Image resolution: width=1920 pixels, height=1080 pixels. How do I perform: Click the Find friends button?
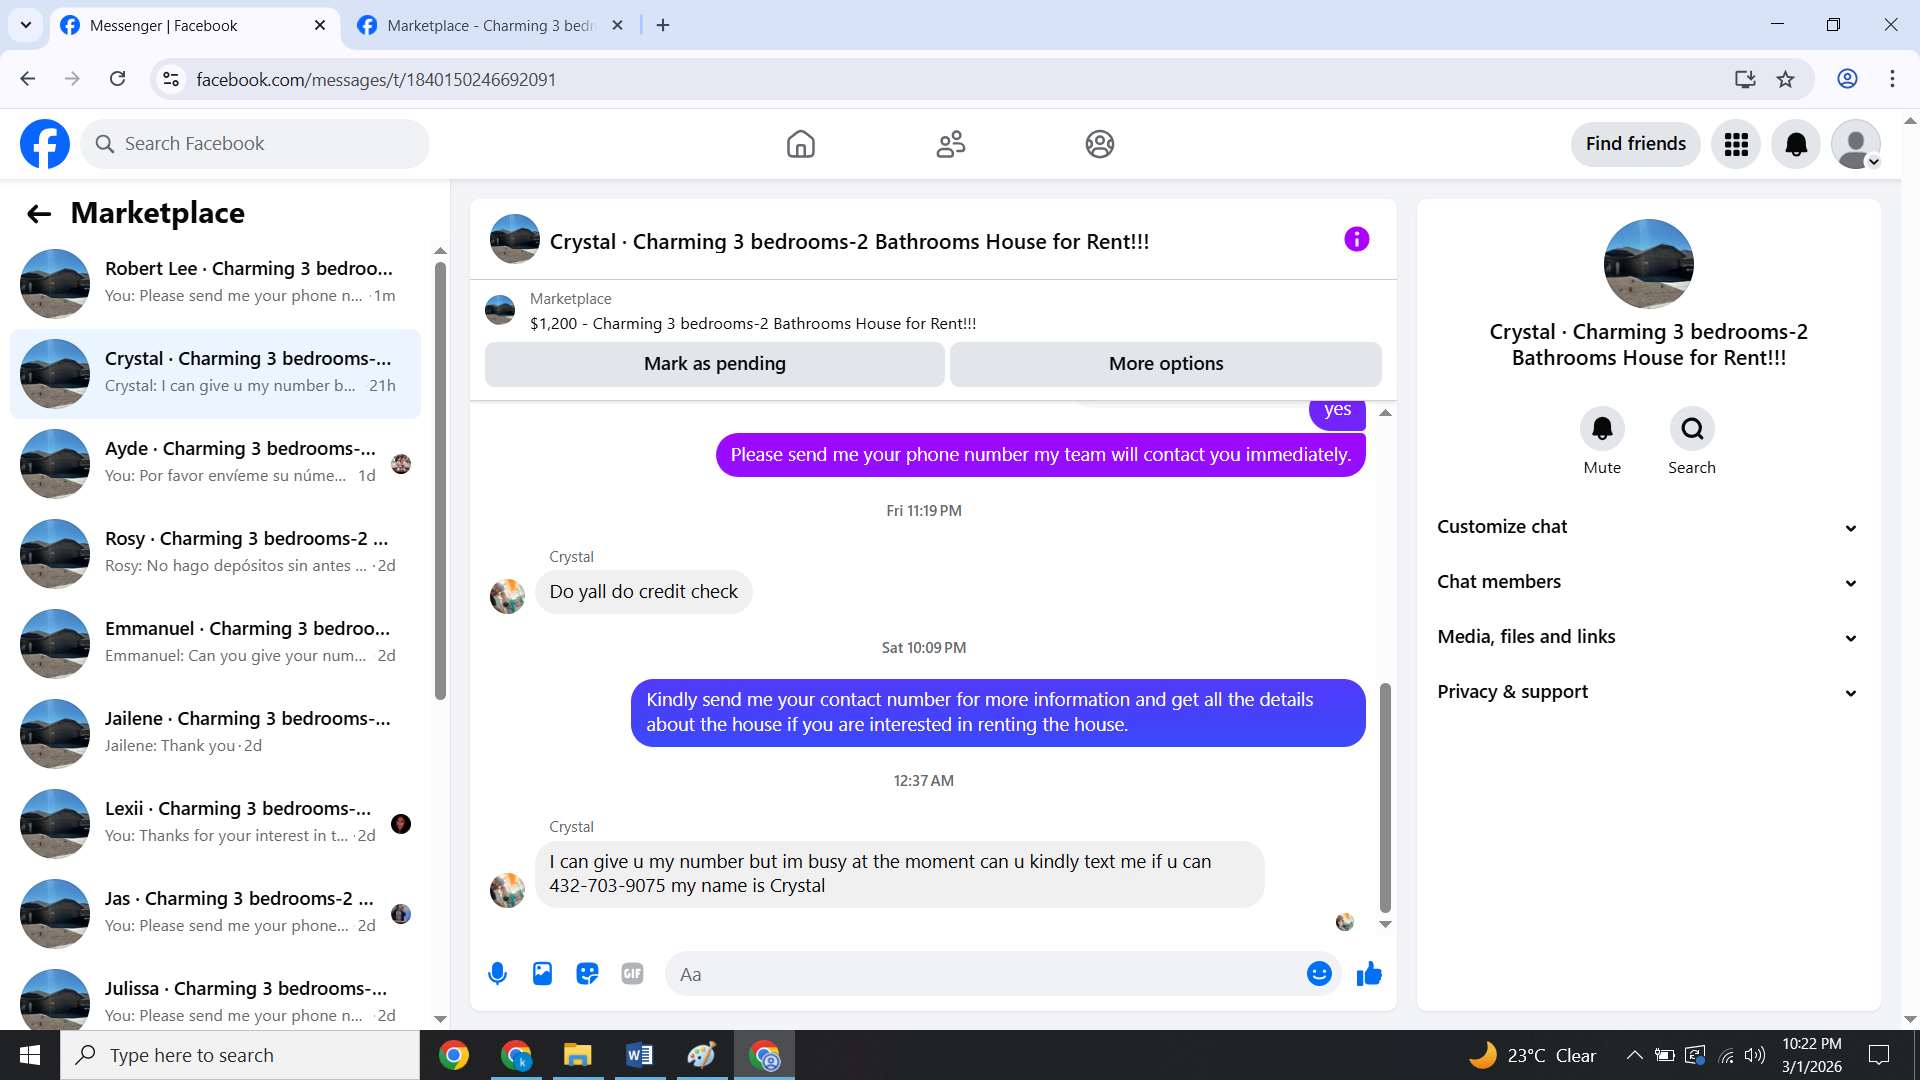click(x=1635, y=144)
